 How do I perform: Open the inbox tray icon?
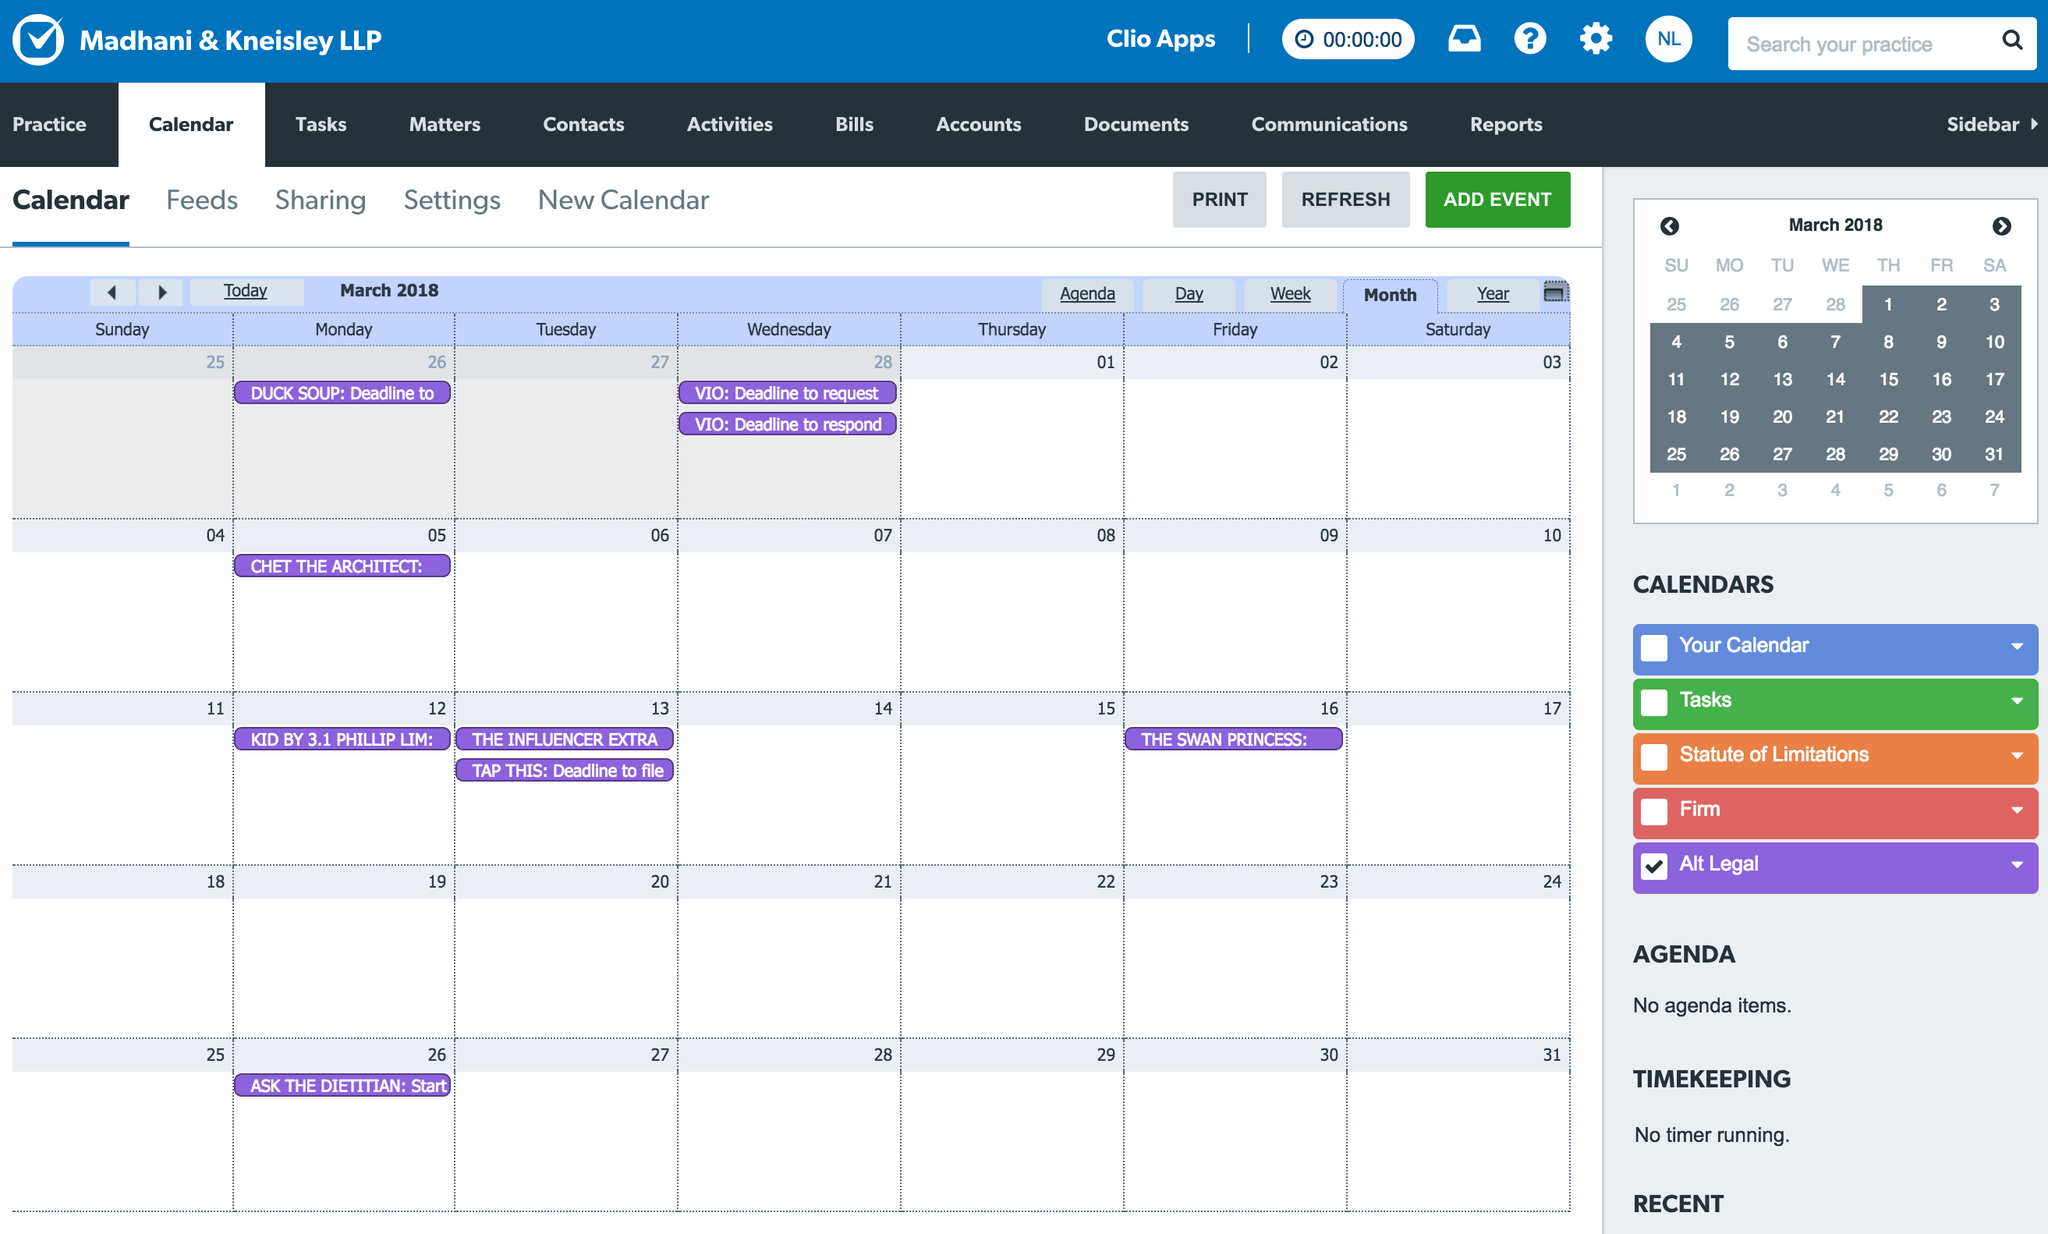point(1464,40)
